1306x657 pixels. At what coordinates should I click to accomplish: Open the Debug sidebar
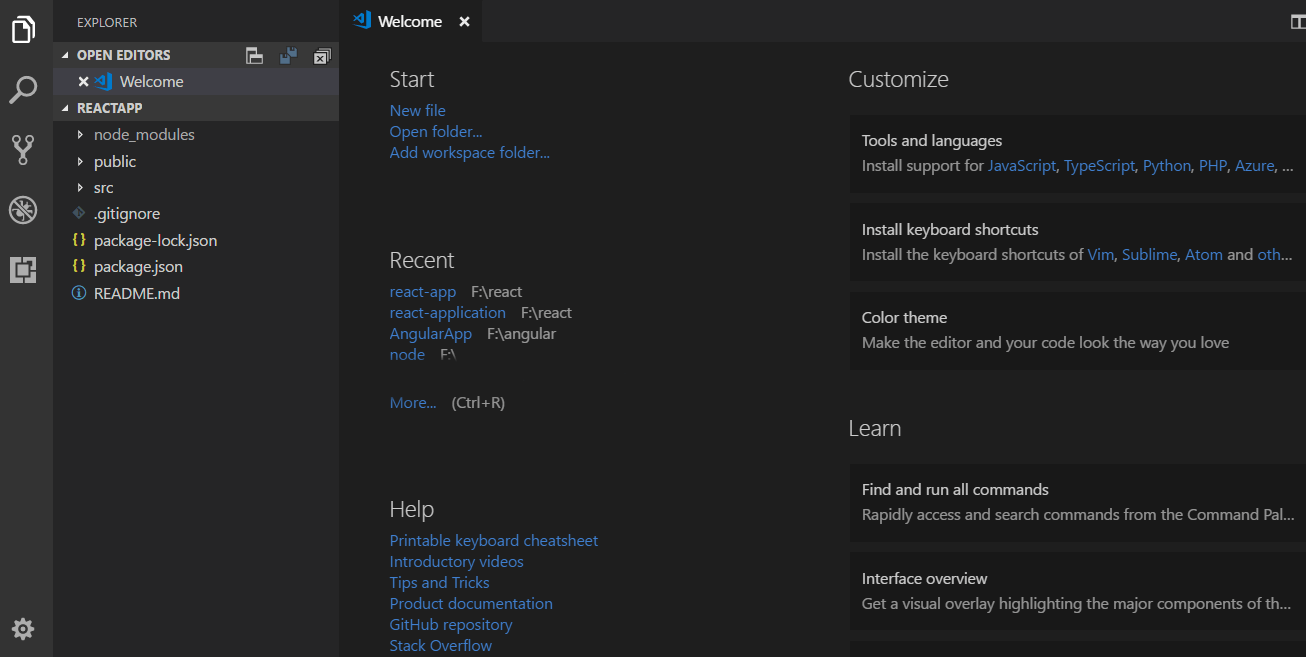coord(23,210)
